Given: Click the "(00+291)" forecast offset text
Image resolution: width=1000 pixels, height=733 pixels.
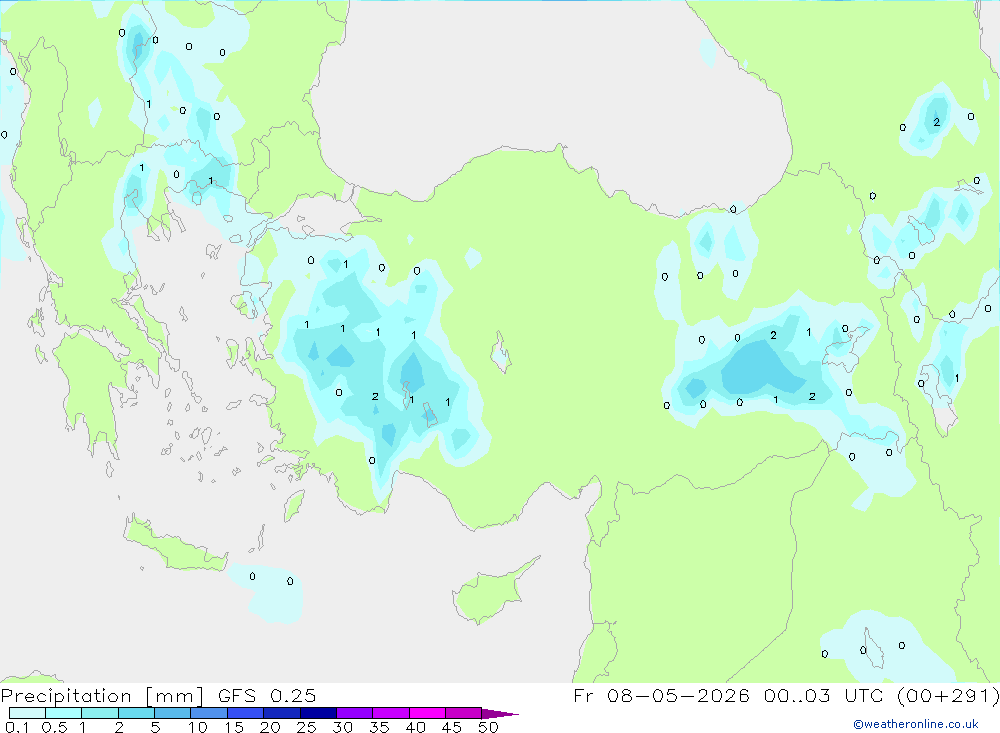Looking at the screenshot, I should coord(948,695).
